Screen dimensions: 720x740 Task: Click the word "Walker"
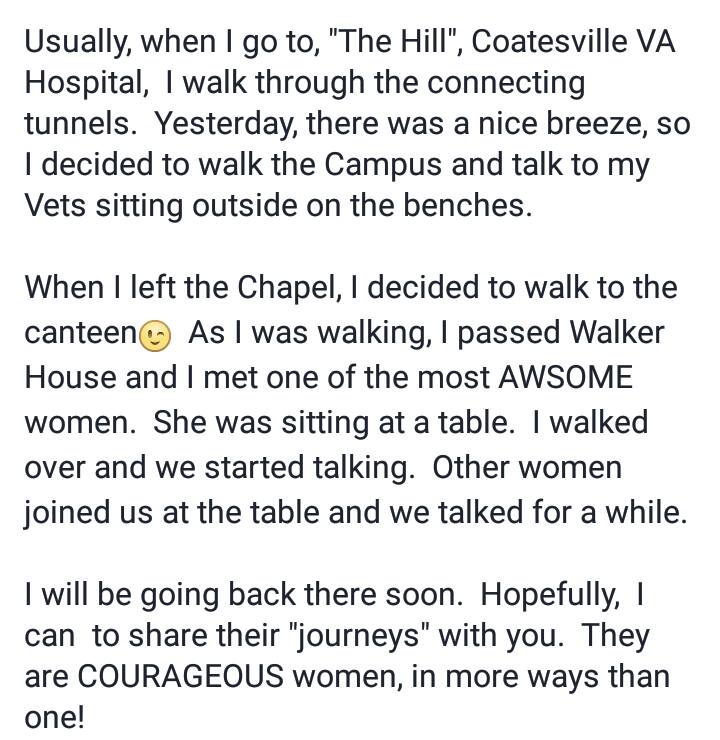(617, 333)
